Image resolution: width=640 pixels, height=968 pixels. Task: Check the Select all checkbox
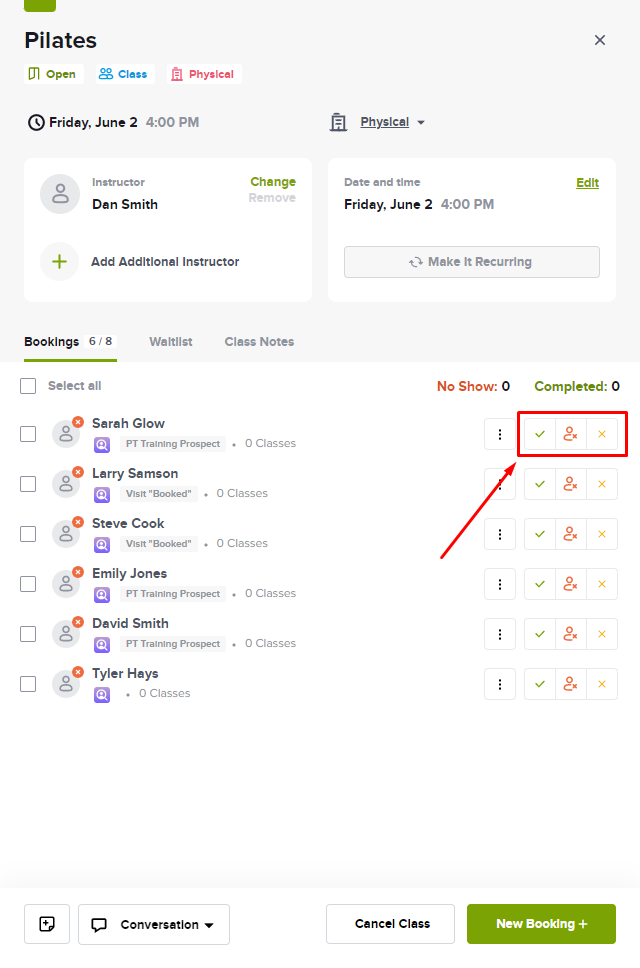(x=28, y=386)
